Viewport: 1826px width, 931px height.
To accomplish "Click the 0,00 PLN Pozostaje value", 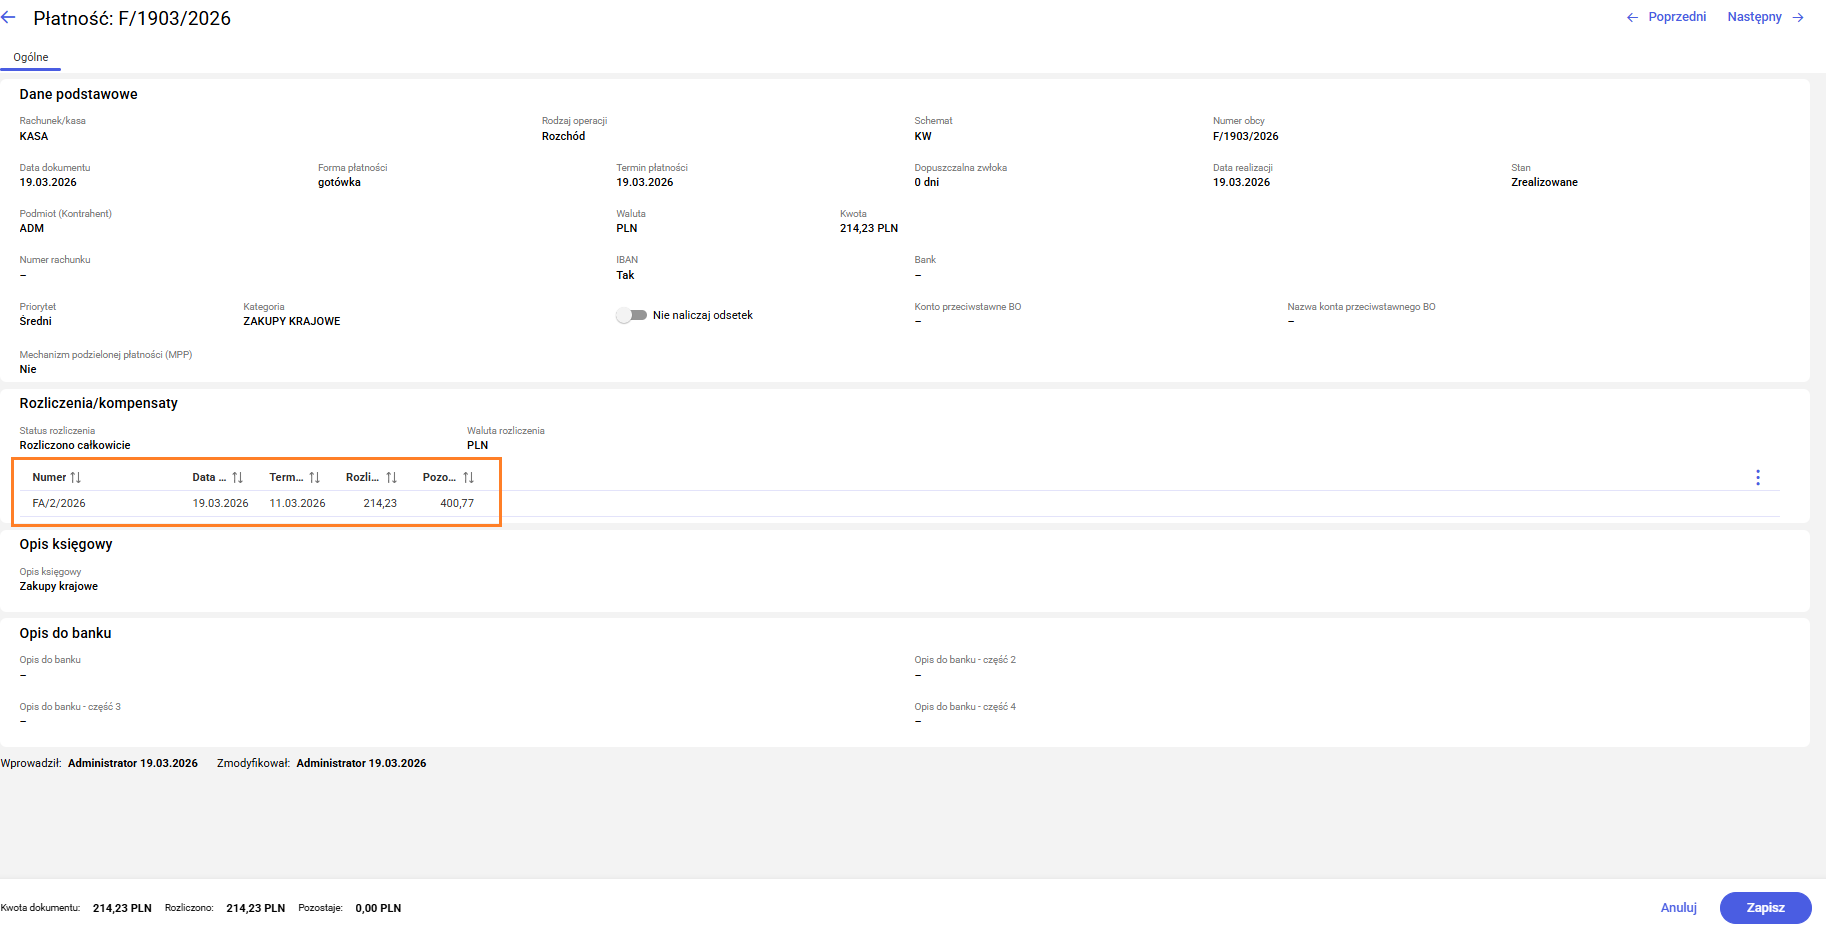I will point(378,908).
